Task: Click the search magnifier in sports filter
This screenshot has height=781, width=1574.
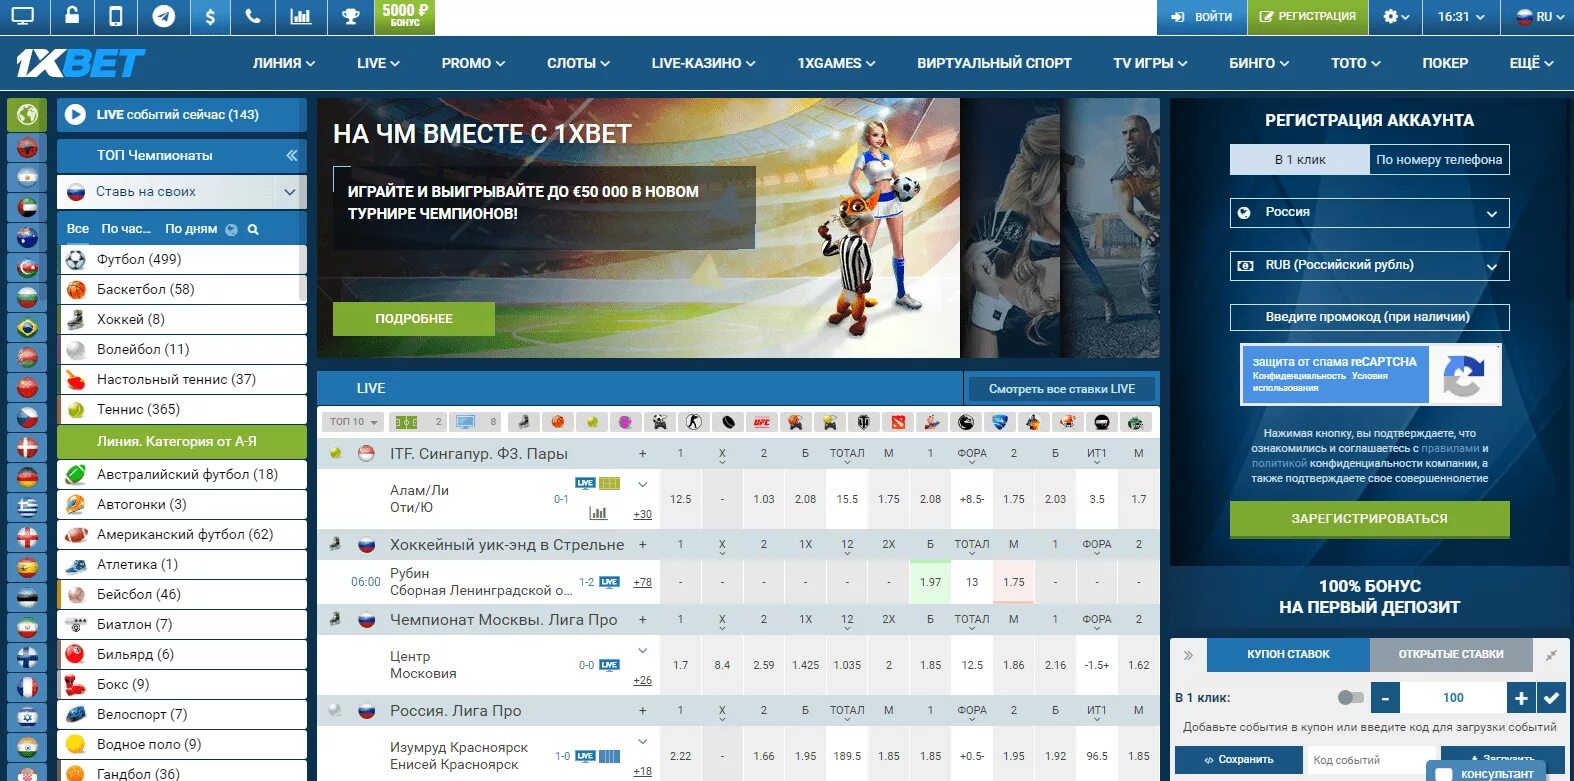Action: 253,229
